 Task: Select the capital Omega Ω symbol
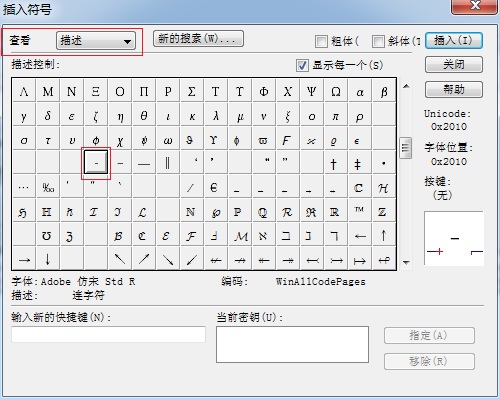click(336, 91)
